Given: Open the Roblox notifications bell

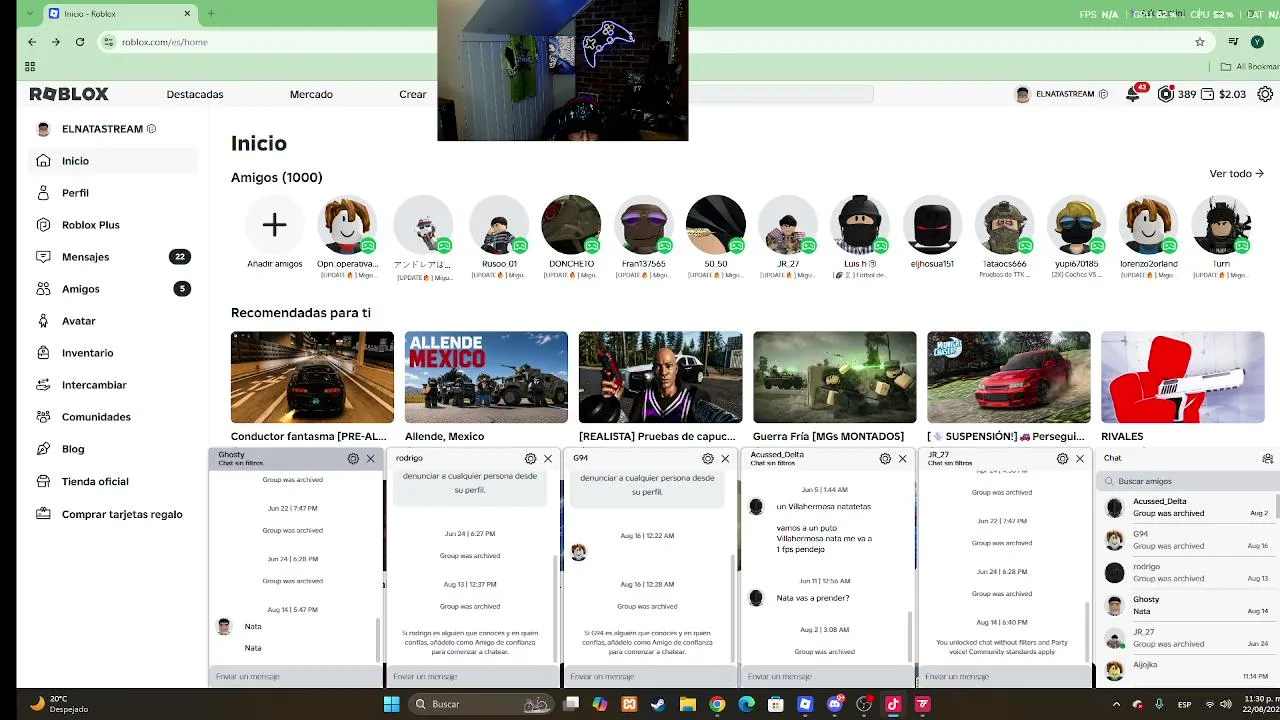Looking at the screenshot, I should click(1132, 94).
